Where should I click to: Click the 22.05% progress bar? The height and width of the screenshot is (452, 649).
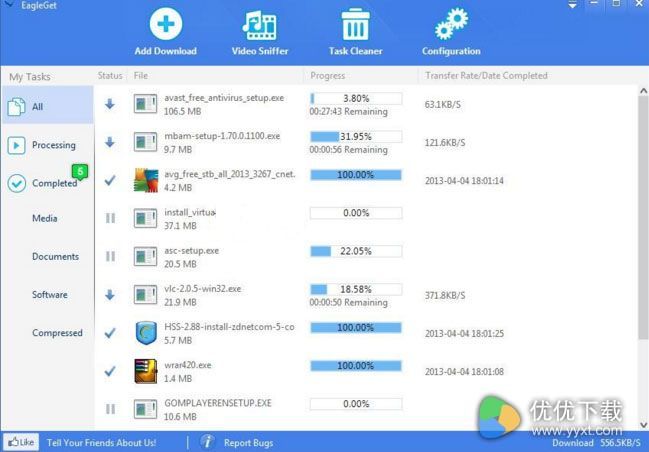[356, 251]
